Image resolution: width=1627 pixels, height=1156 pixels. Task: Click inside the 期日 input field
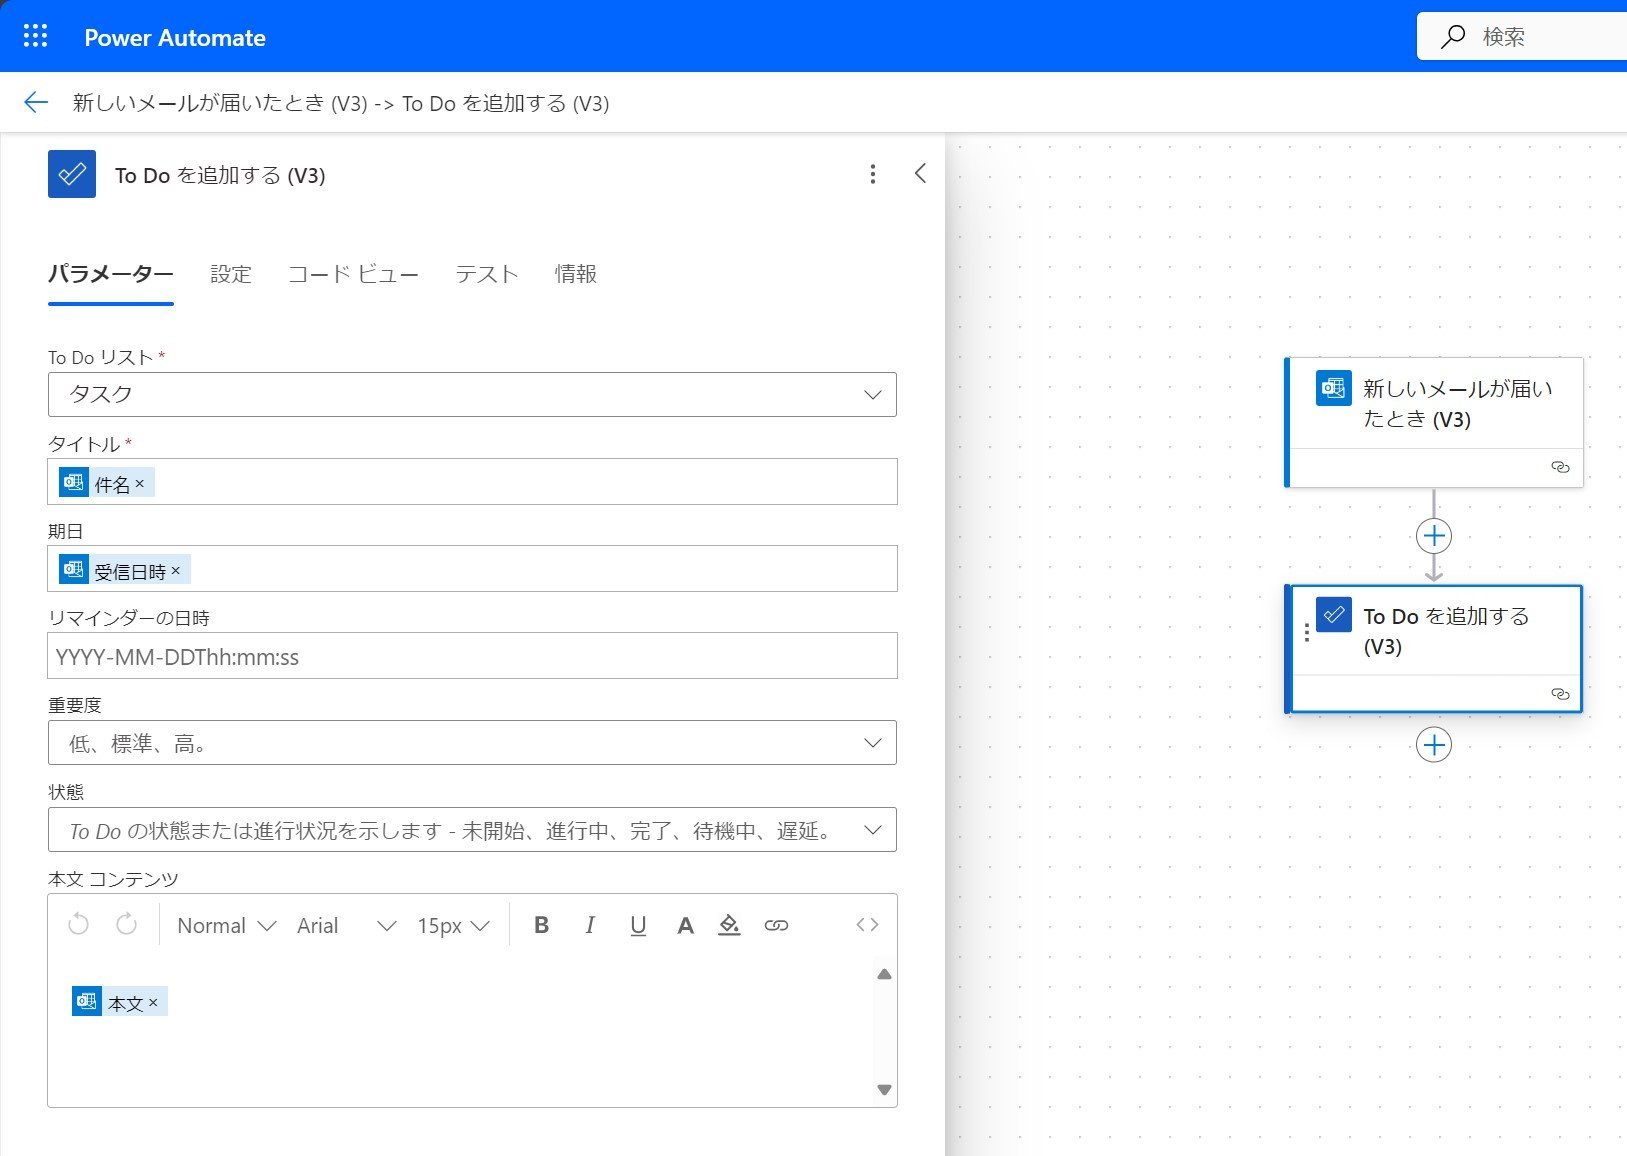coord(472,569)
